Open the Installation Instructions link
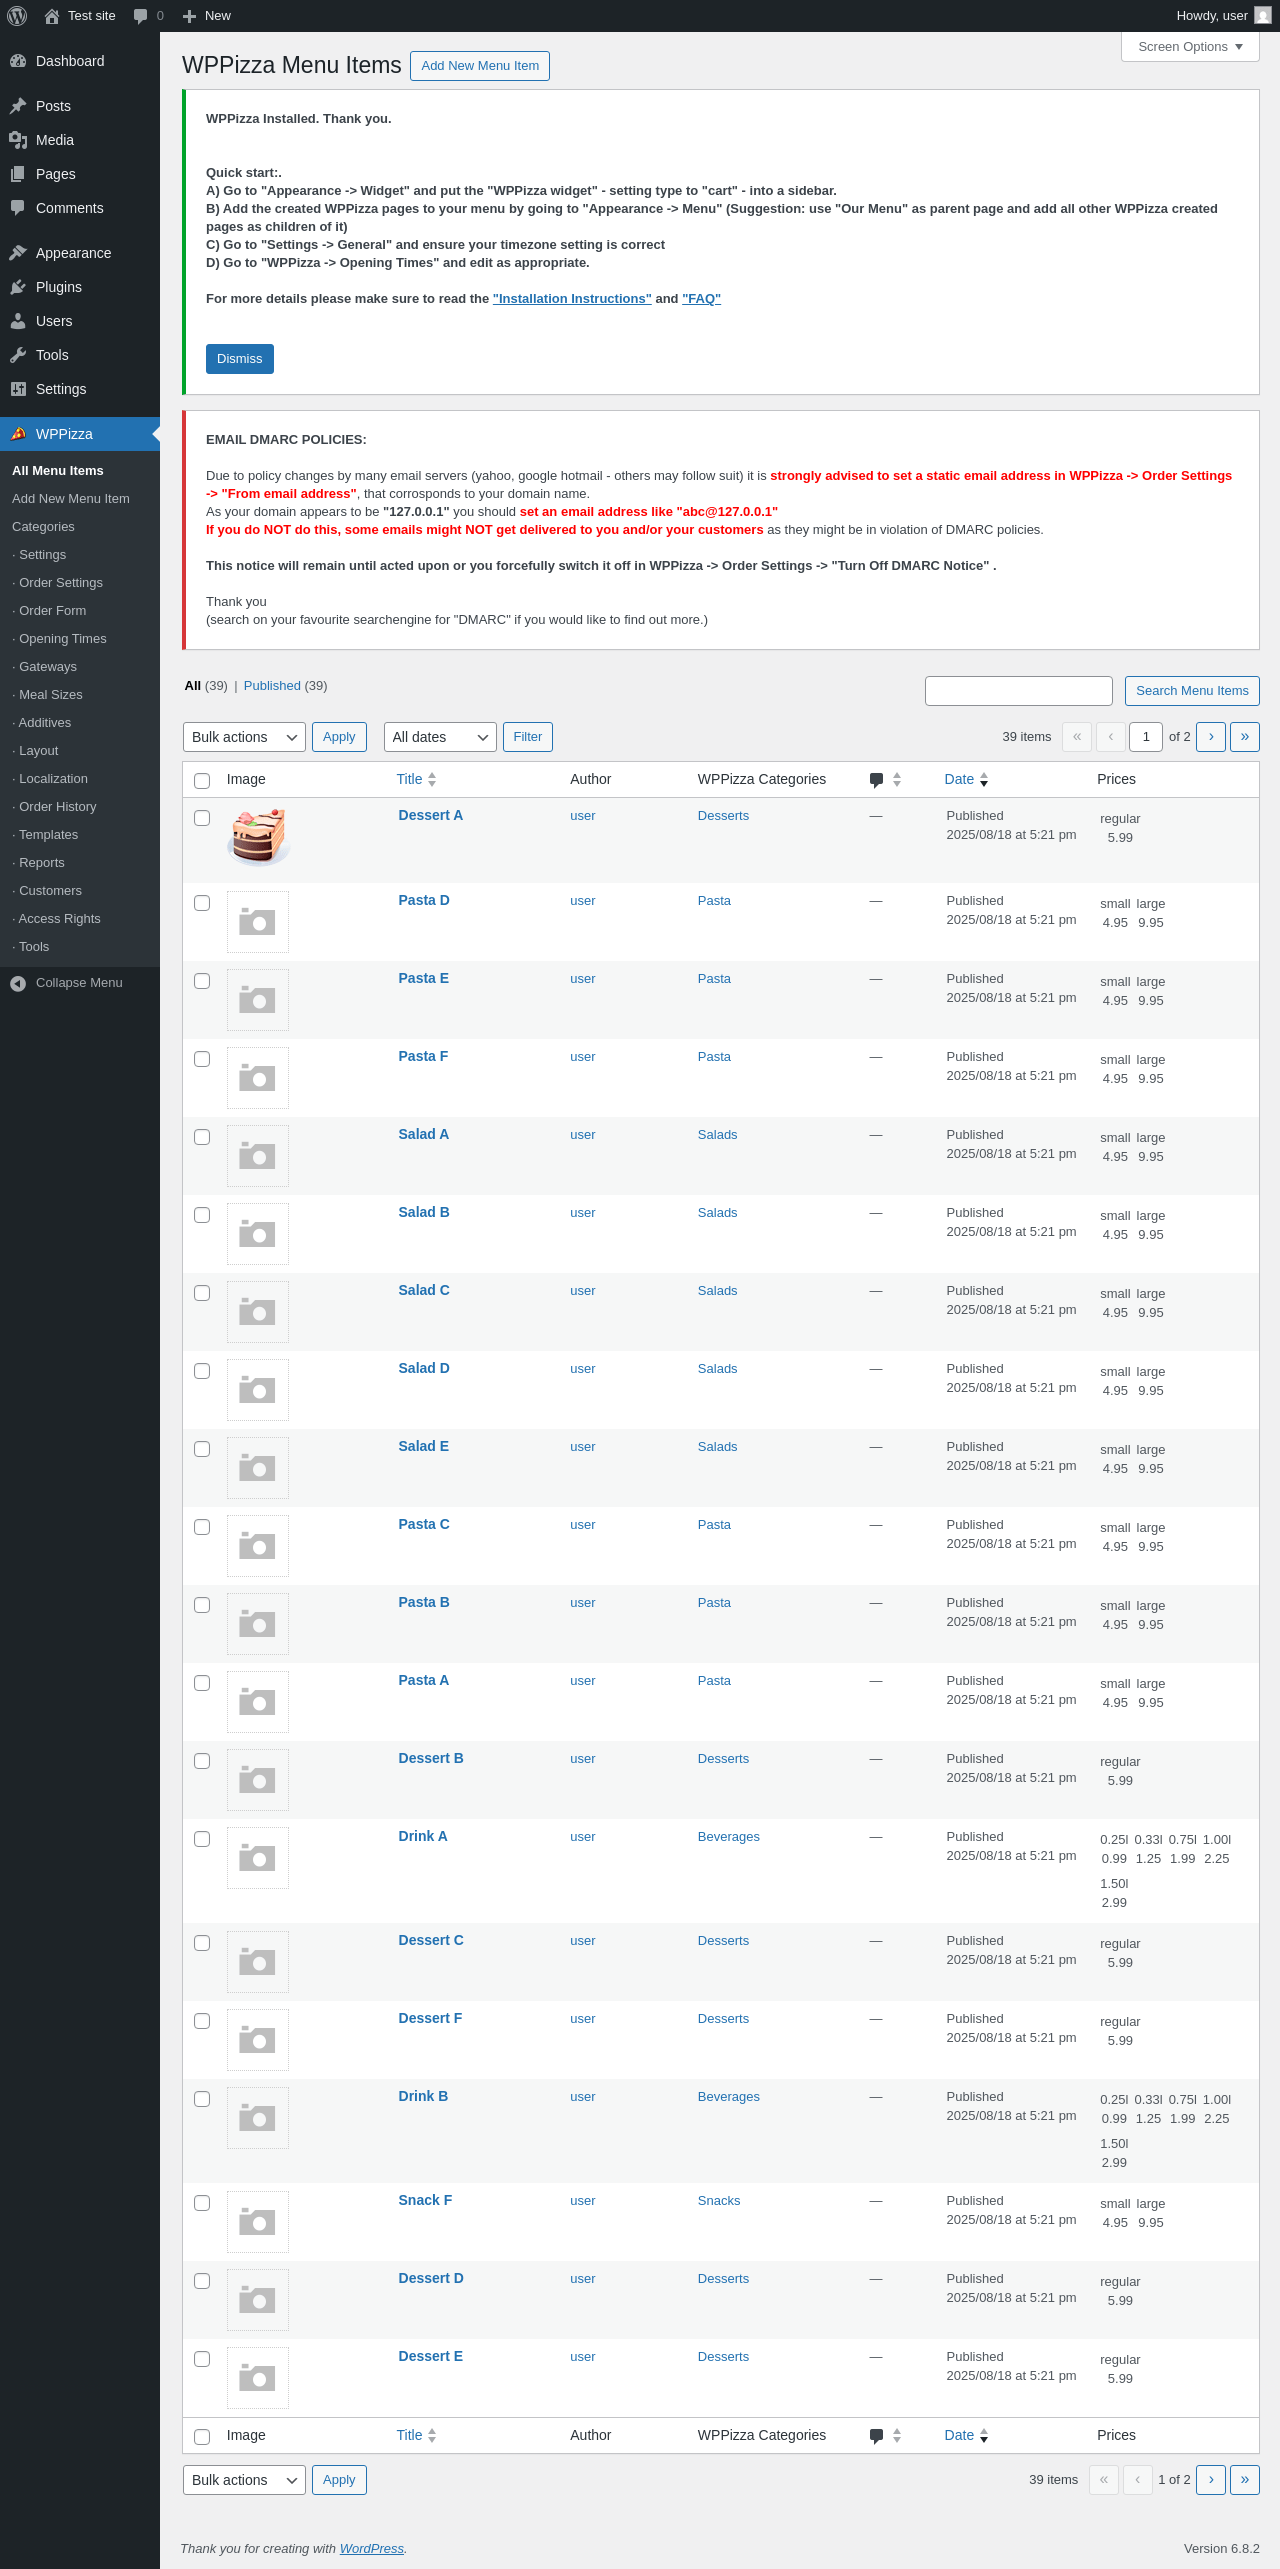 (x=572, y=299)
